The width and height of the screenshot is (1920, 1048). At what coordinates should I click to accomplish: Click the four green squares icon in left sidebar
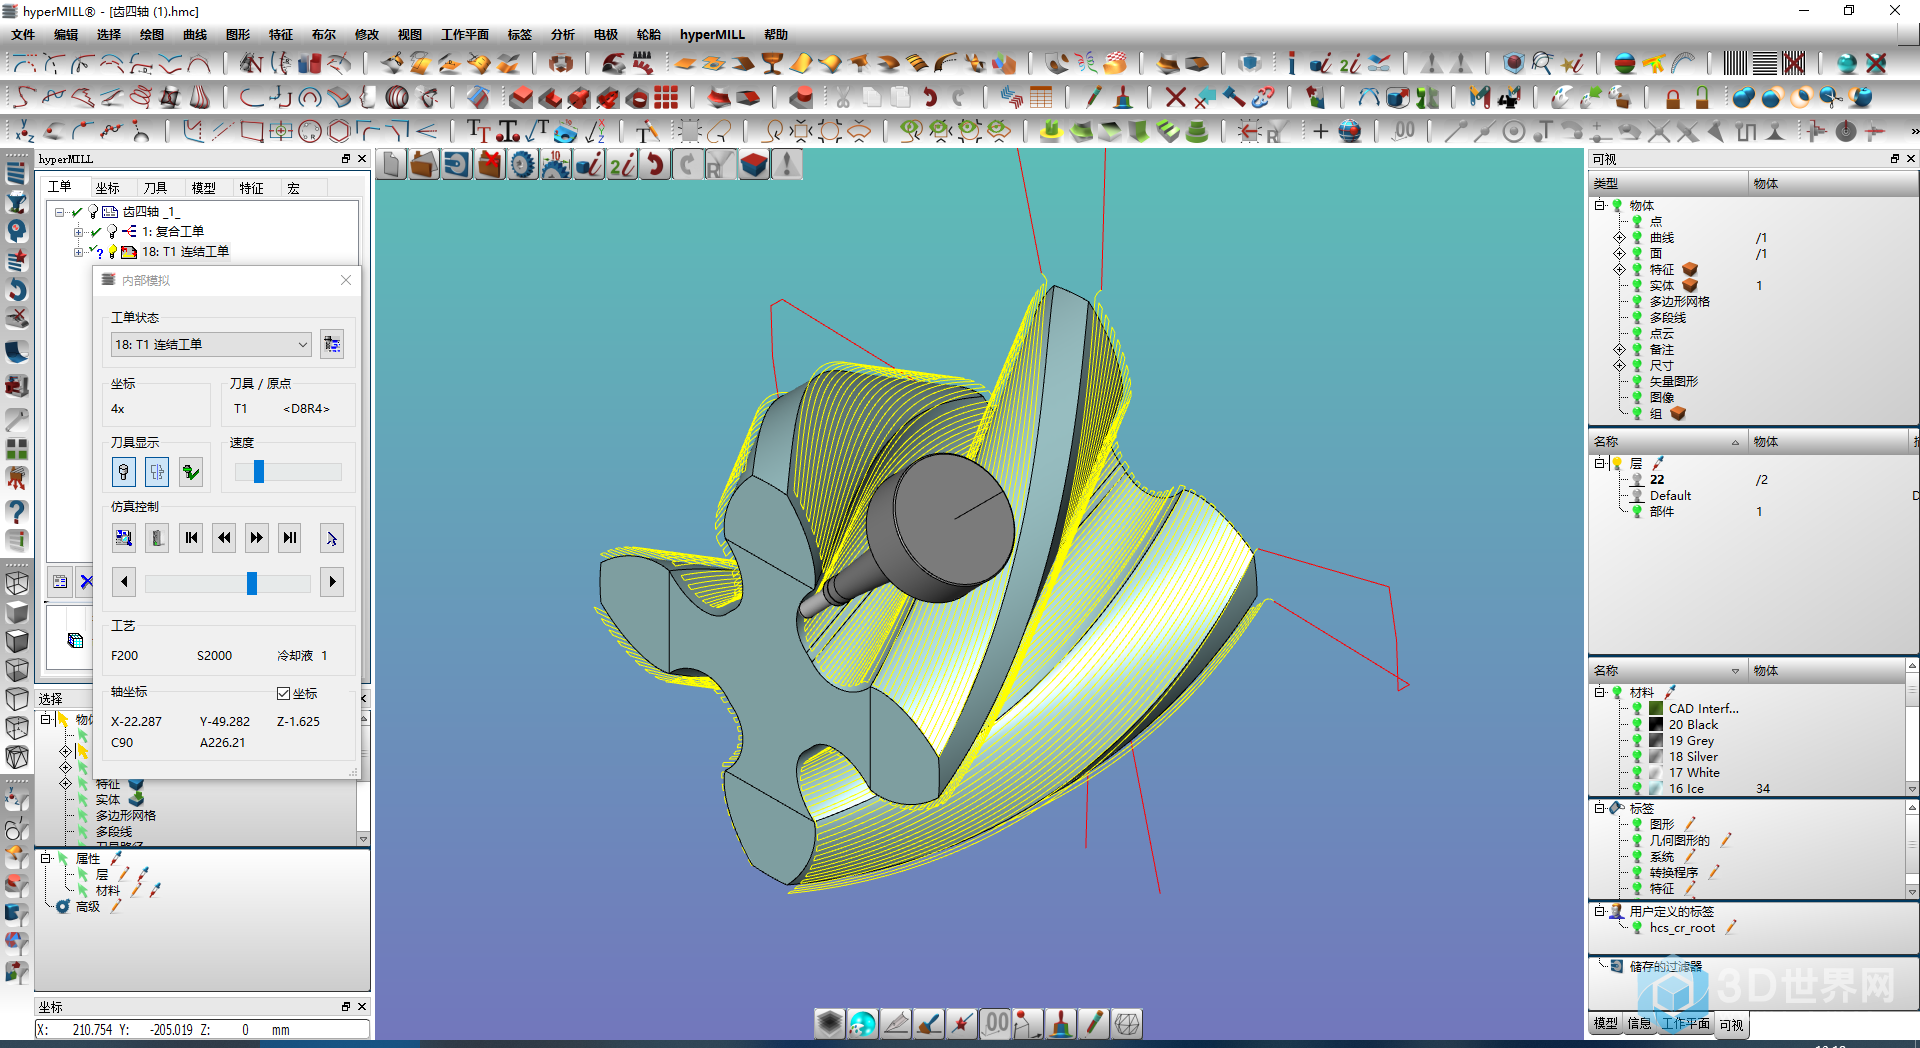point(17,449)
